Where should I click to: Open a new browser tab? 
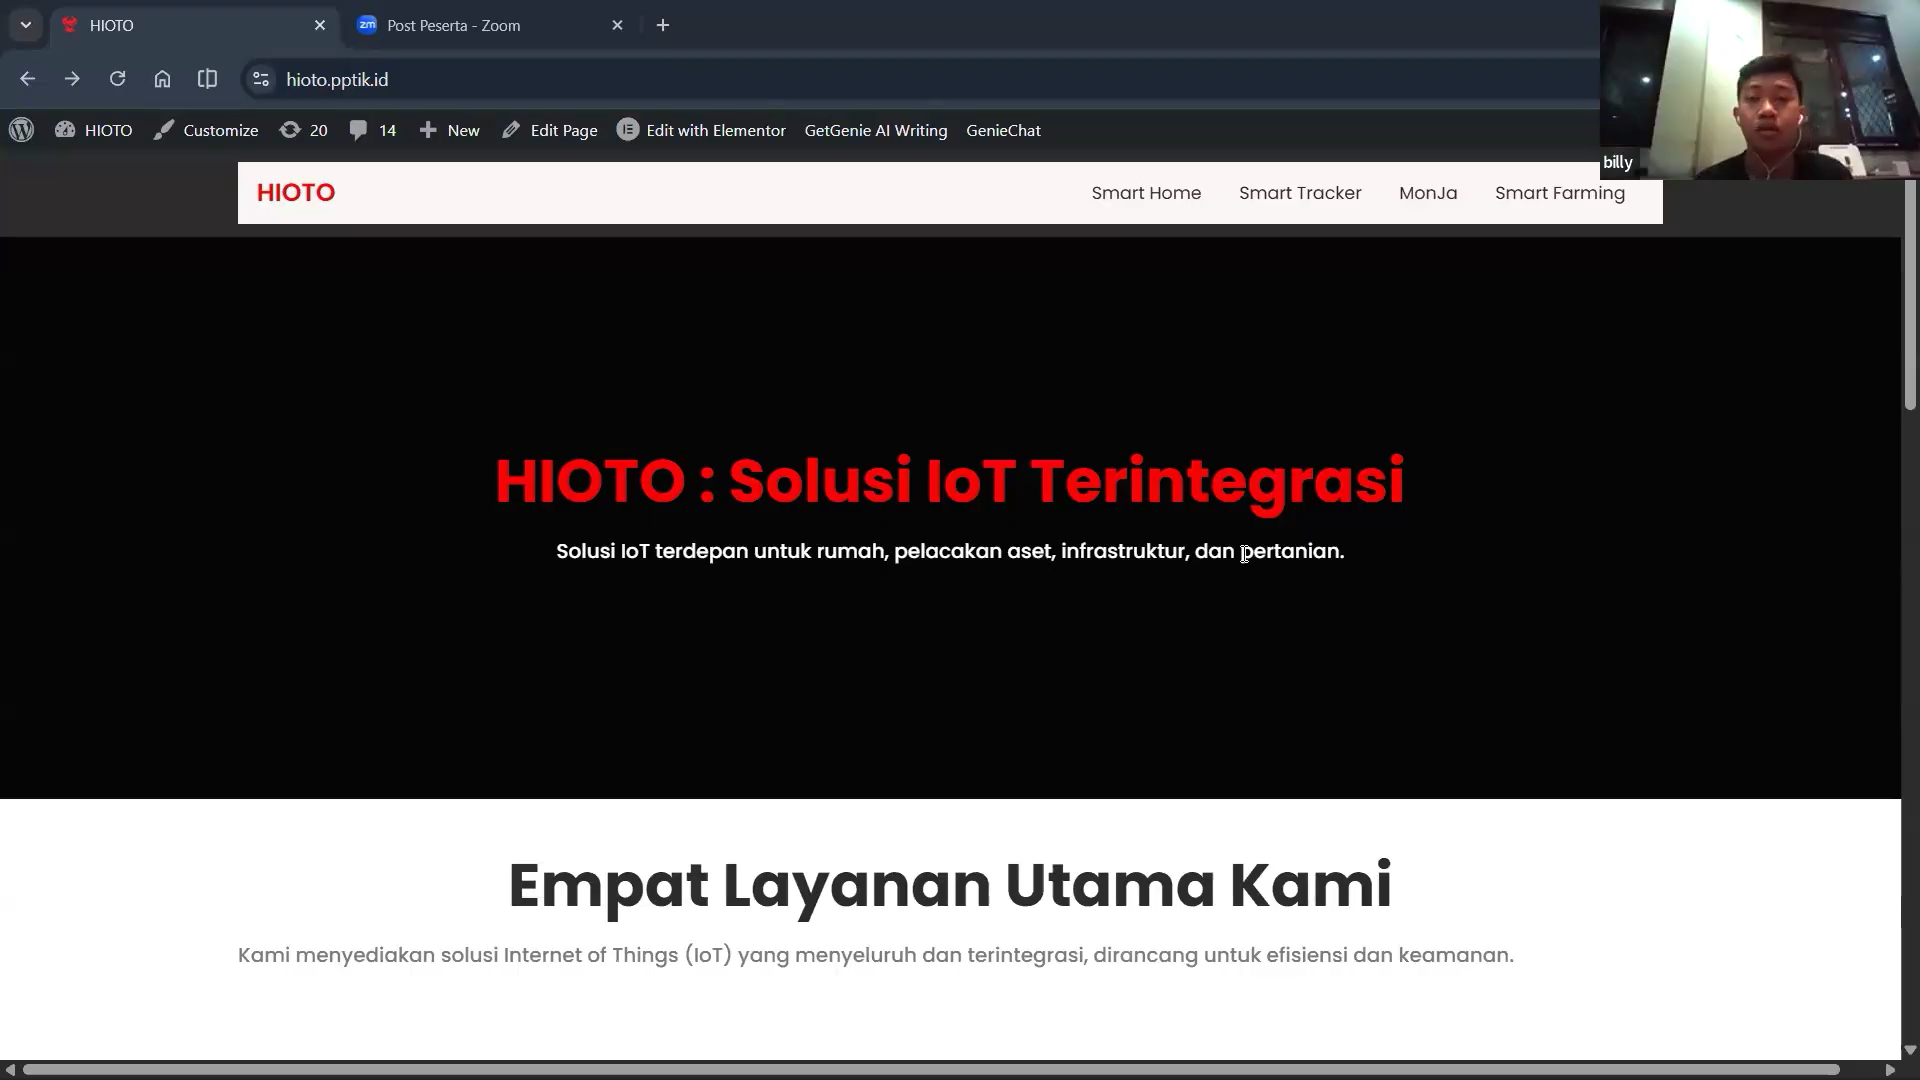click(x=663, y=25)
